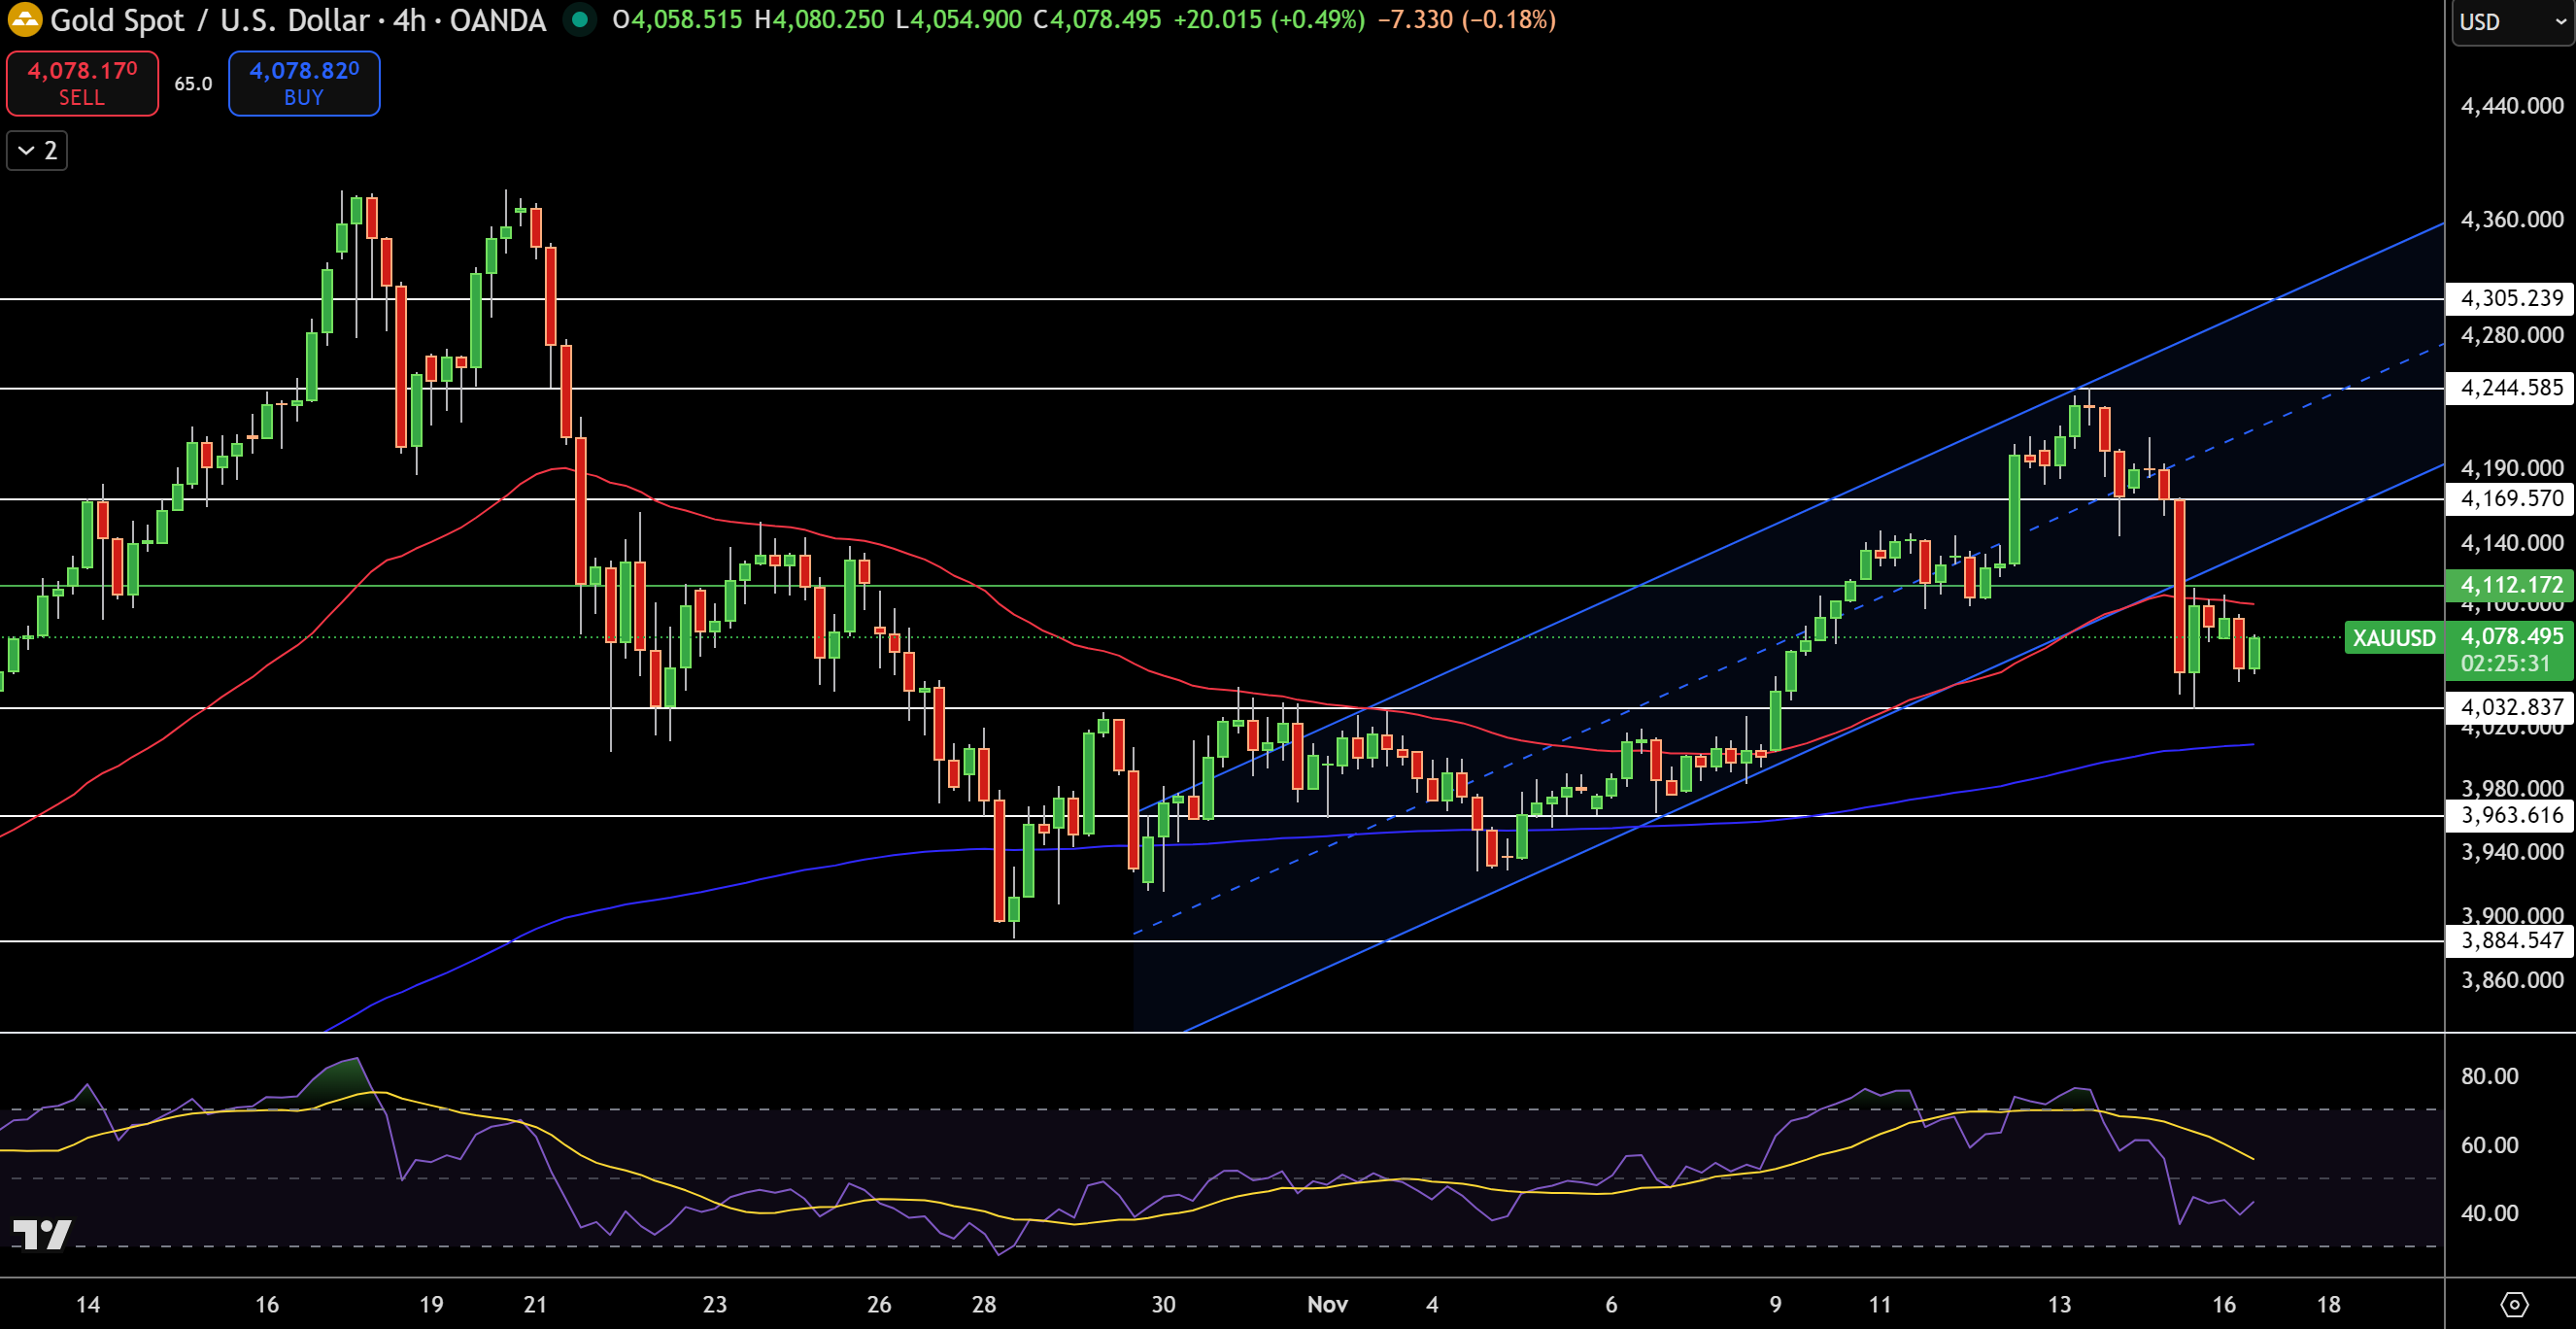This screenshot has height=1329, width=2576.
Task: Click the green market status dot
Action: click(x=580, y=19)
